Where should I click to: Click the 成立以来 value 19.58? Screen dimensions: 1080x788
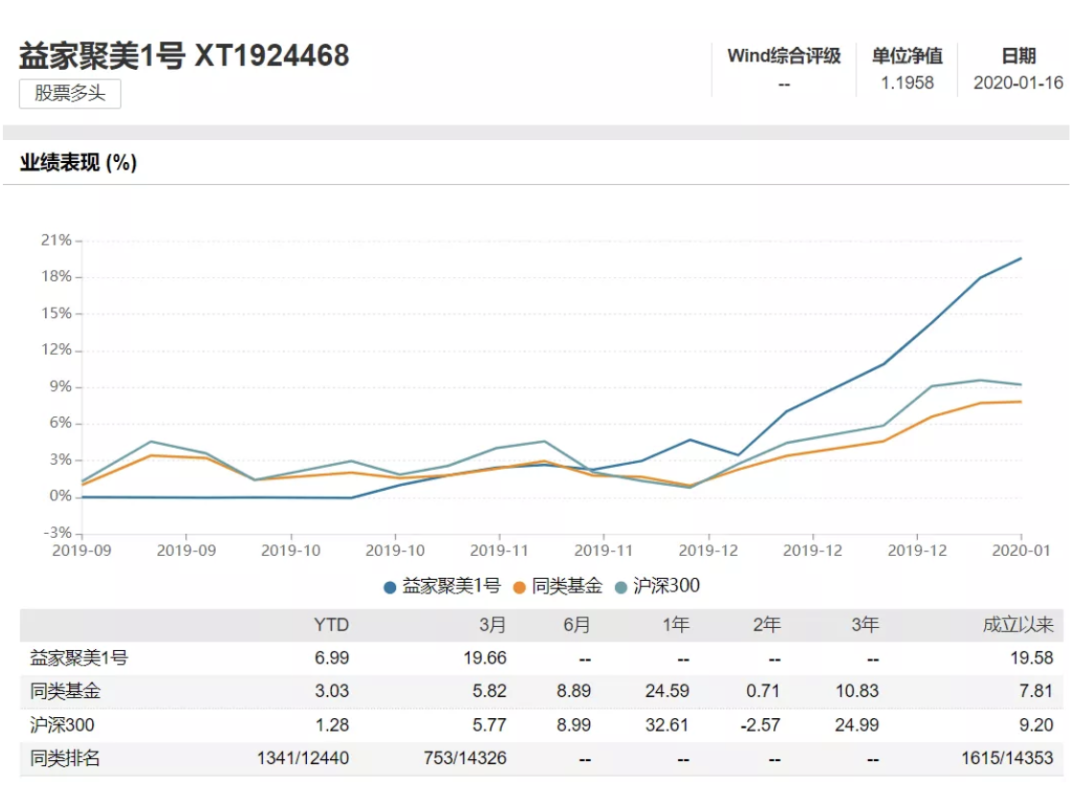point(1032,658)
